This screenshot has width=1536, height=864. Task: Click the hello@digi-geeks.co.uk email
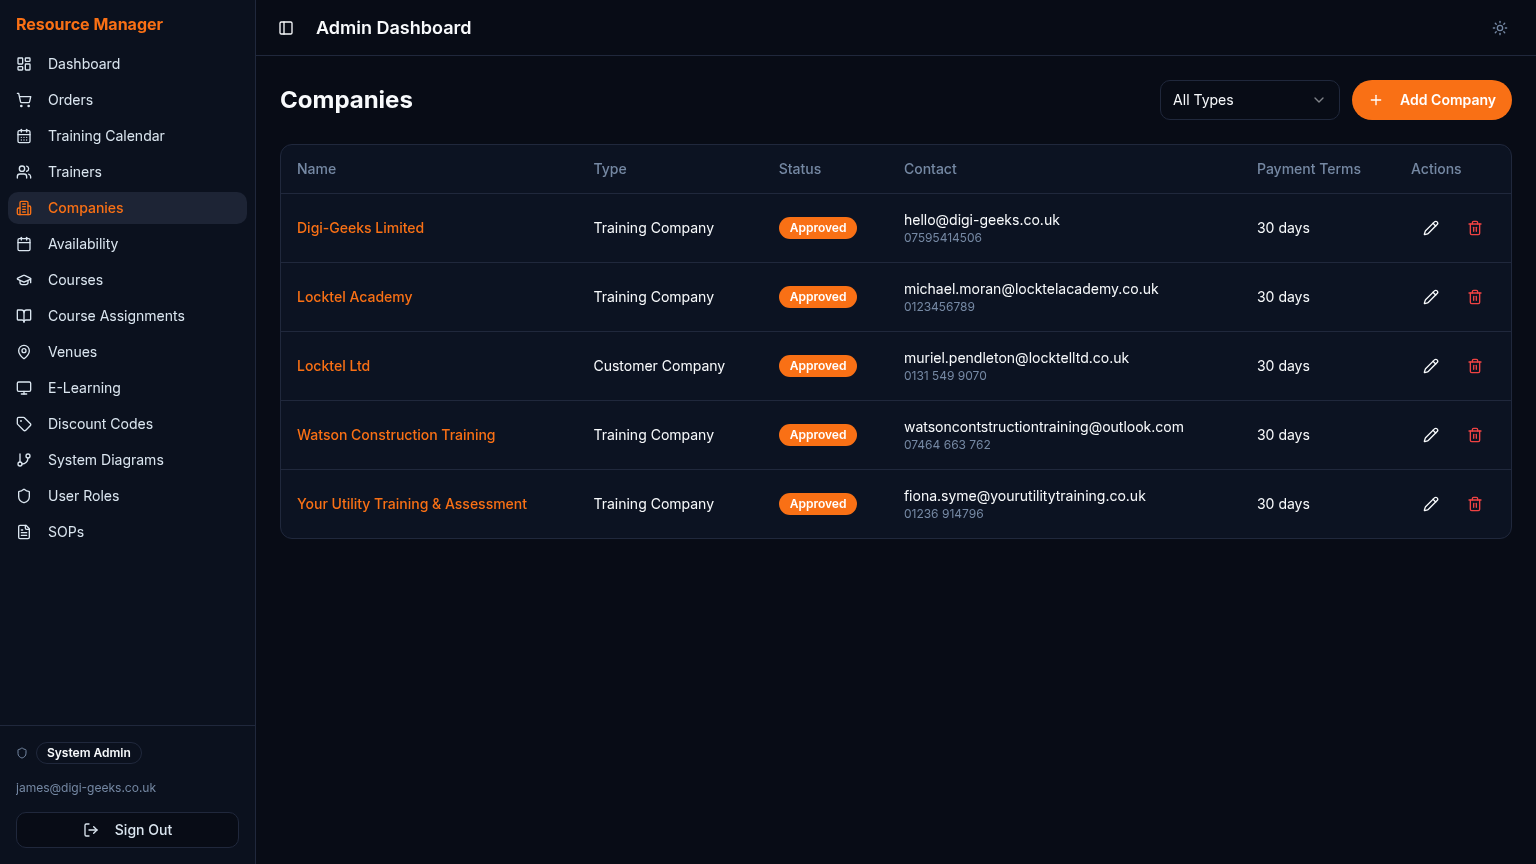pos(982,220)
